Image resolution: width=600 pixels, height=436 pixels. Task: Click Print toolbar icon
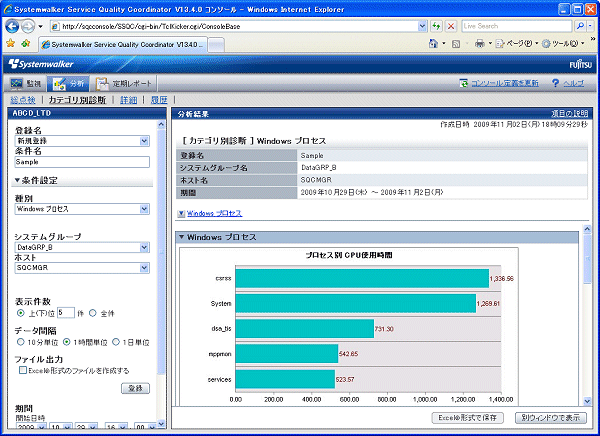coord(479,44)
